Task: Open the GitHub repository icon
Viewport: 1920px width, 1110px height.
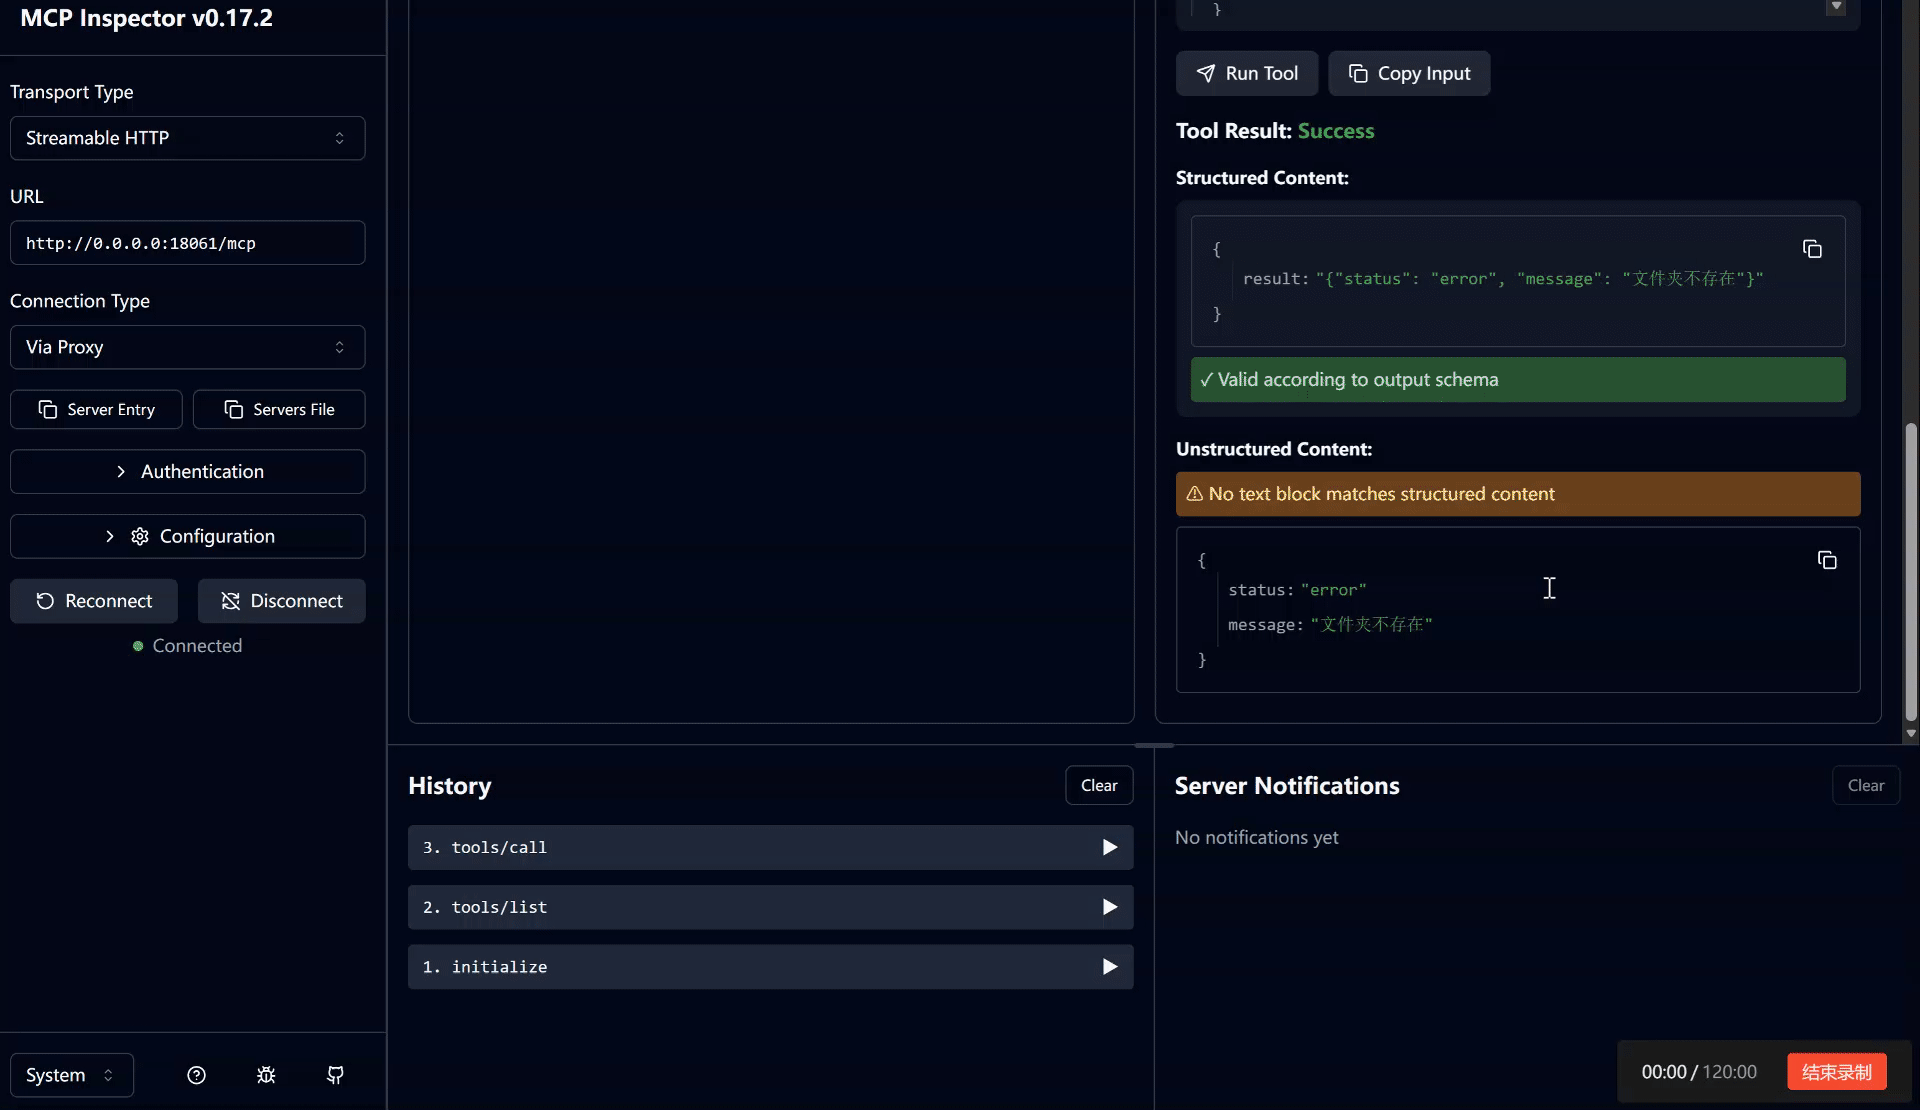Action: pyautogui.click(x=336, y=1075)
